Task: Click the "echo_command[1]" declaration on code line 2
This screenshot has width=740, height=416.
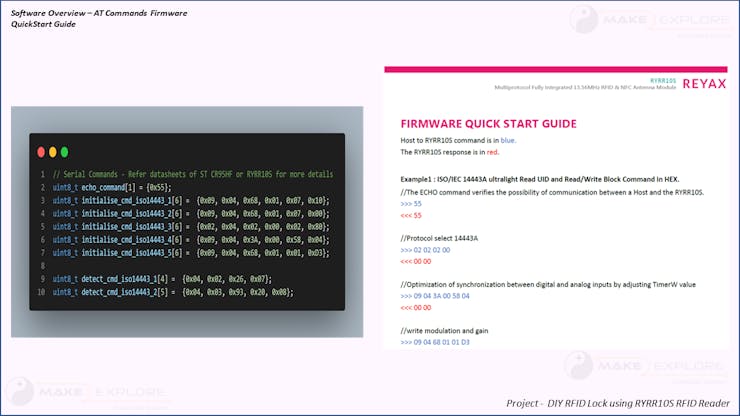Action: point(109,187)
